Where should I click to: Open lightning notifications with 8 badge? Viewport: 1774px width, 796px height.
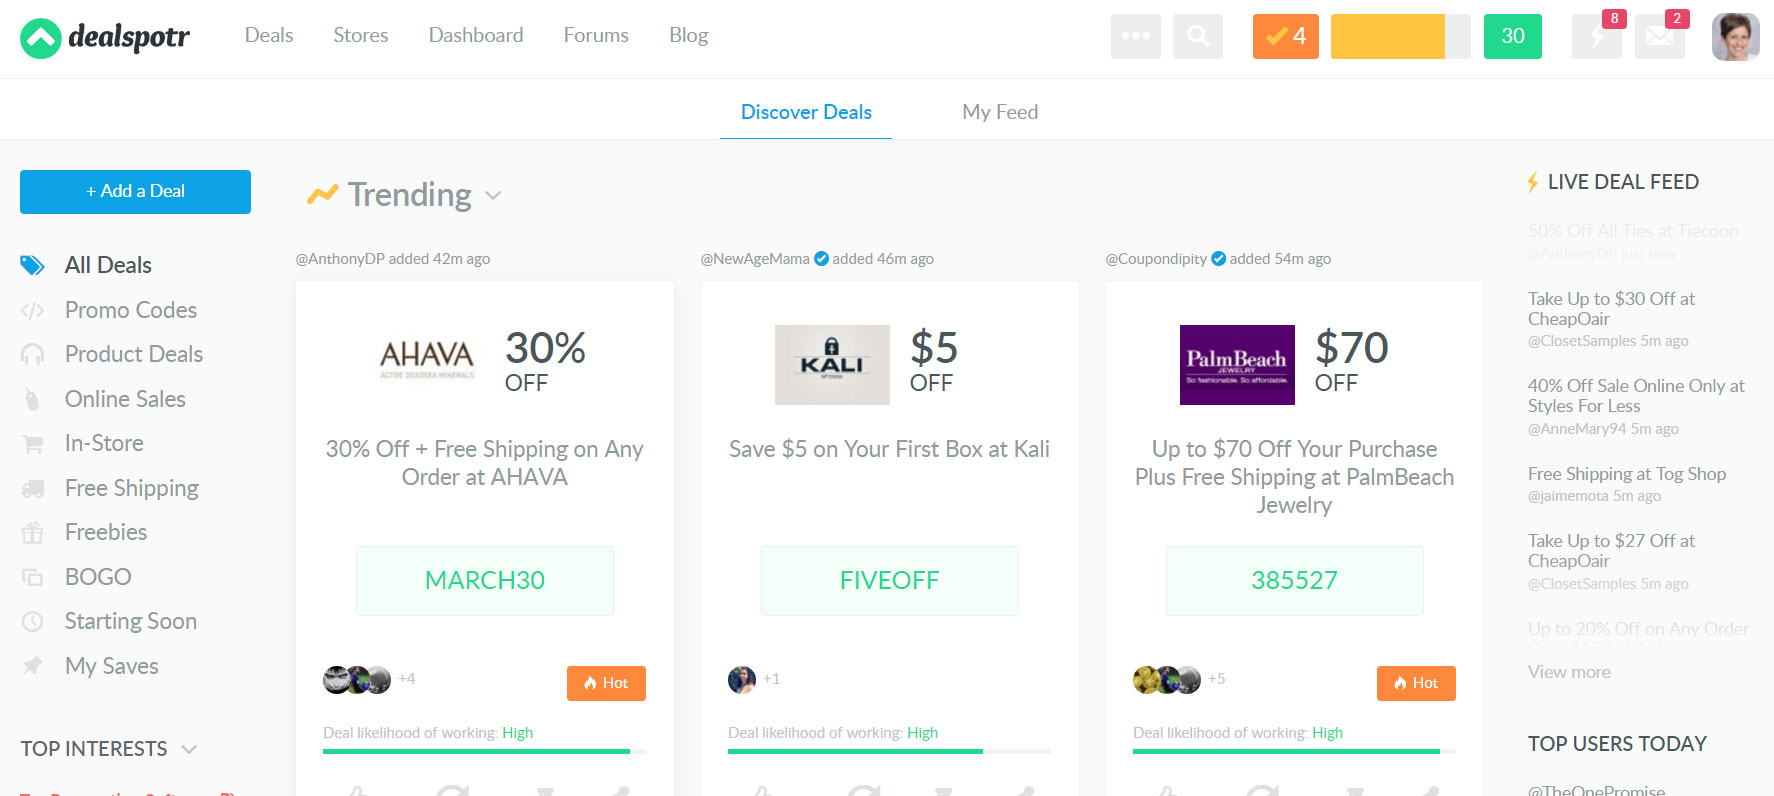1596,37
